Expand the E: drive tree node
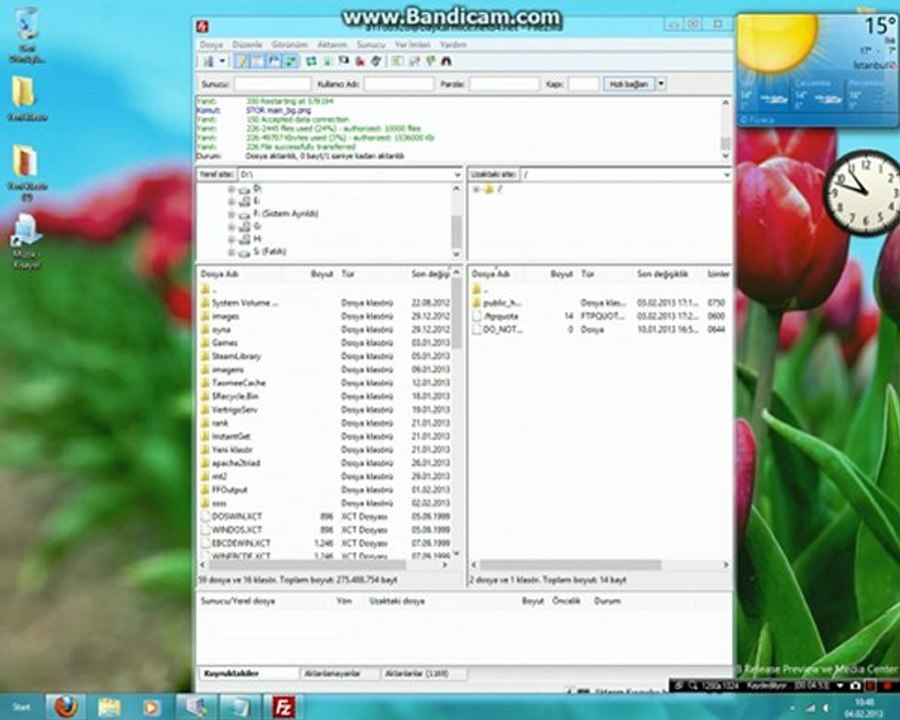900x720 pixels. [x=231, y=201]
